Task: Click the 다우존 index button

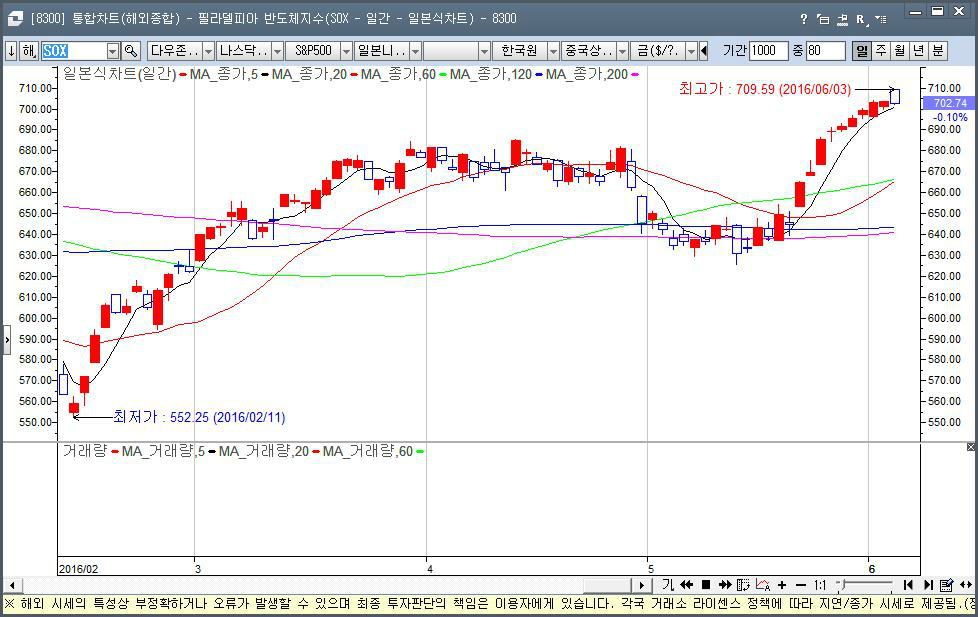Action: click(x=174, y=51)
